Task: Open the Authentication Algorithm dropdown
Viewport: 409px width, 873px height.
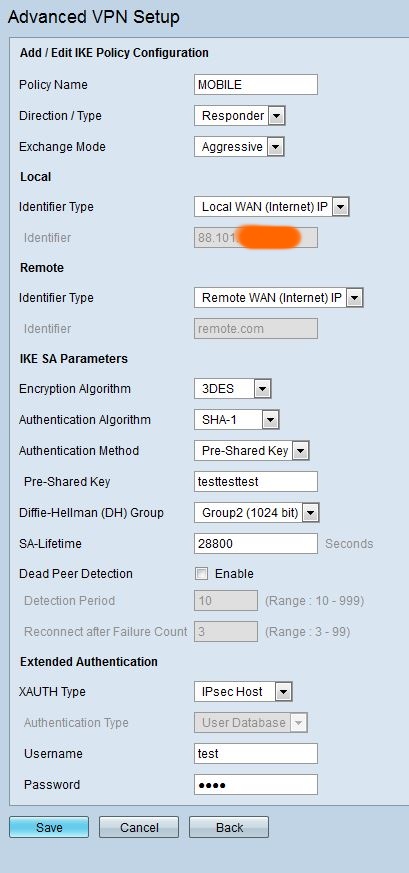Action: click(236, 420)
